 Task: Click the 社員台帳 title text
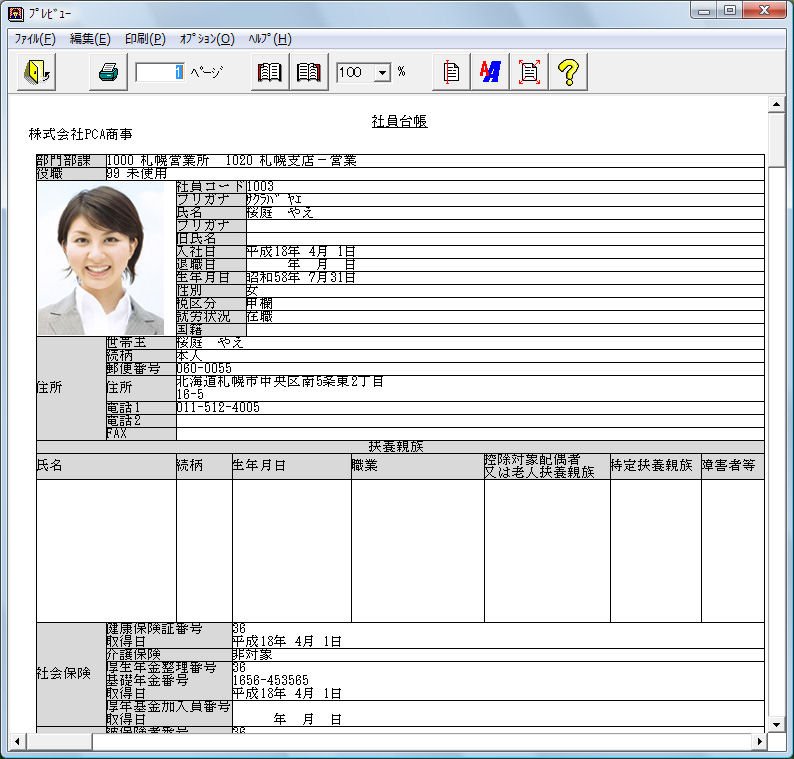coord(399,122)
